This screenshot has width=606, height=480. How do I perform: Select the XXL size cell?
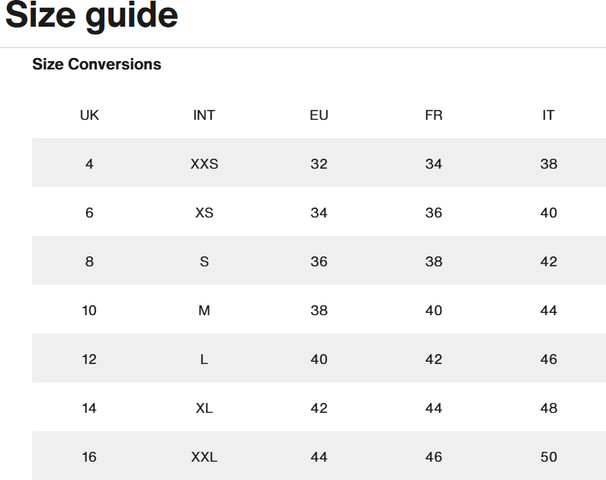click(204, 457)
